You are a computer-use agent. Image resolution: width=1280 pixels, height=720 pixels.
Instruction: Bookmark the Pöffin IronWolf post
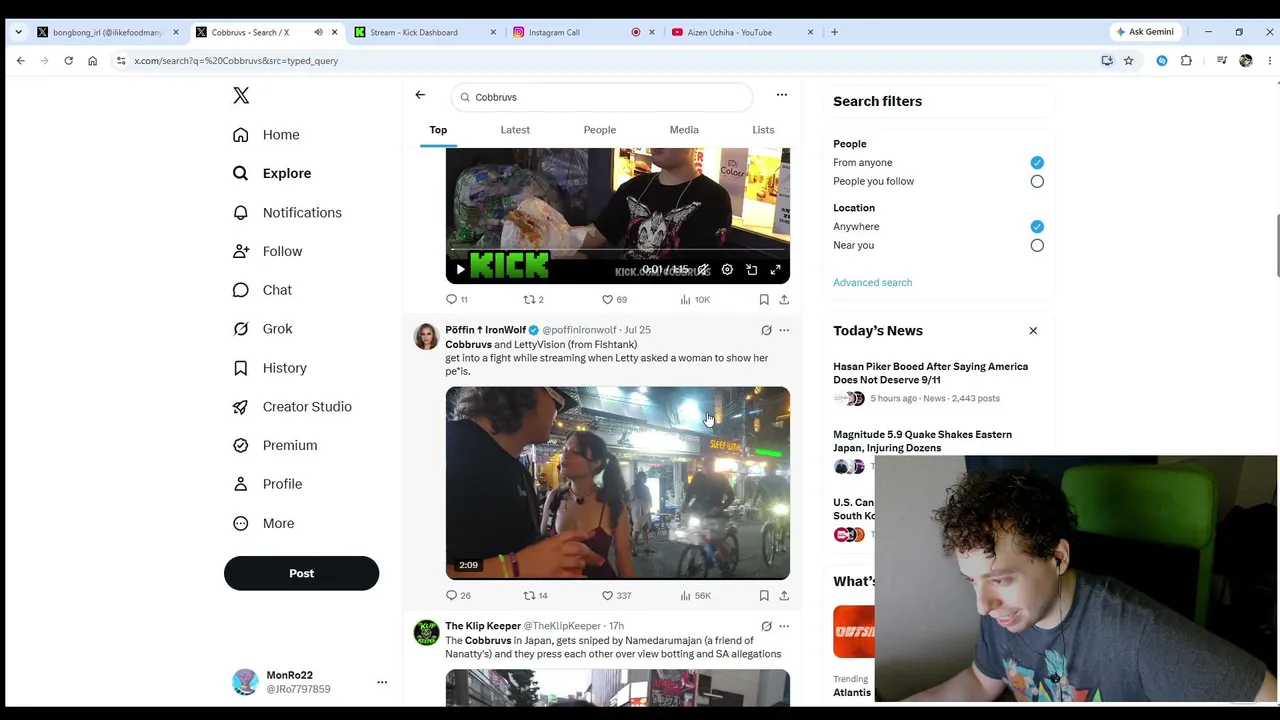click(x=764, y=596)
